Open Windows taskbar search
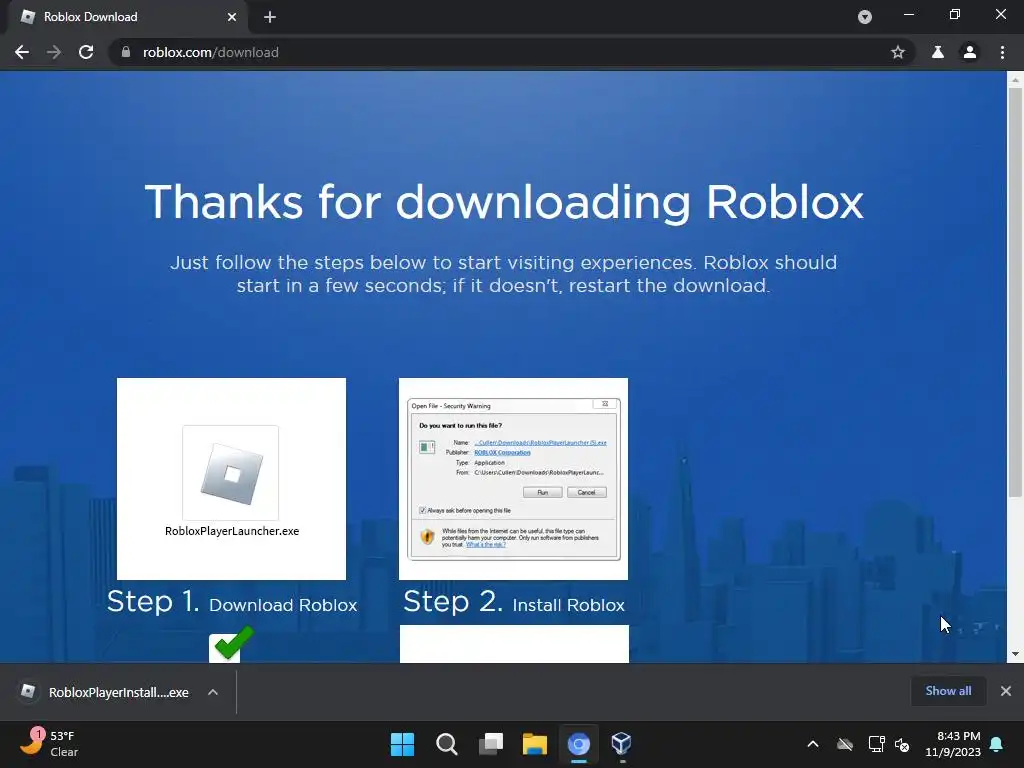Image resolution: width=1024 pixels, height=768 pixels. [x=447, y=744]
